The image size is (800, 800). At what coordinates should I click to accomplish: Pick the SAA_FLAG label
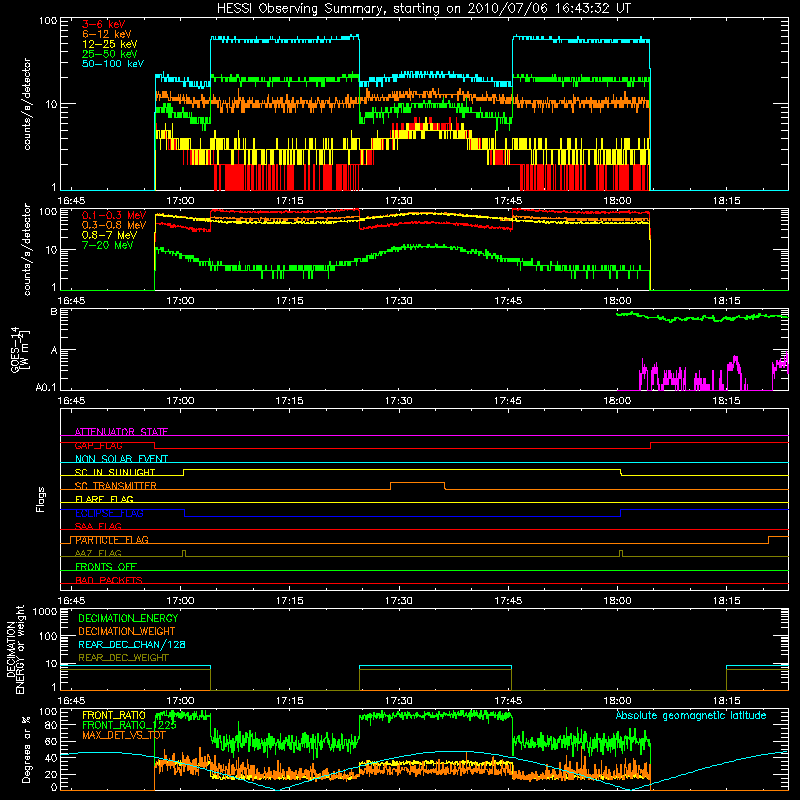[98, 527]
